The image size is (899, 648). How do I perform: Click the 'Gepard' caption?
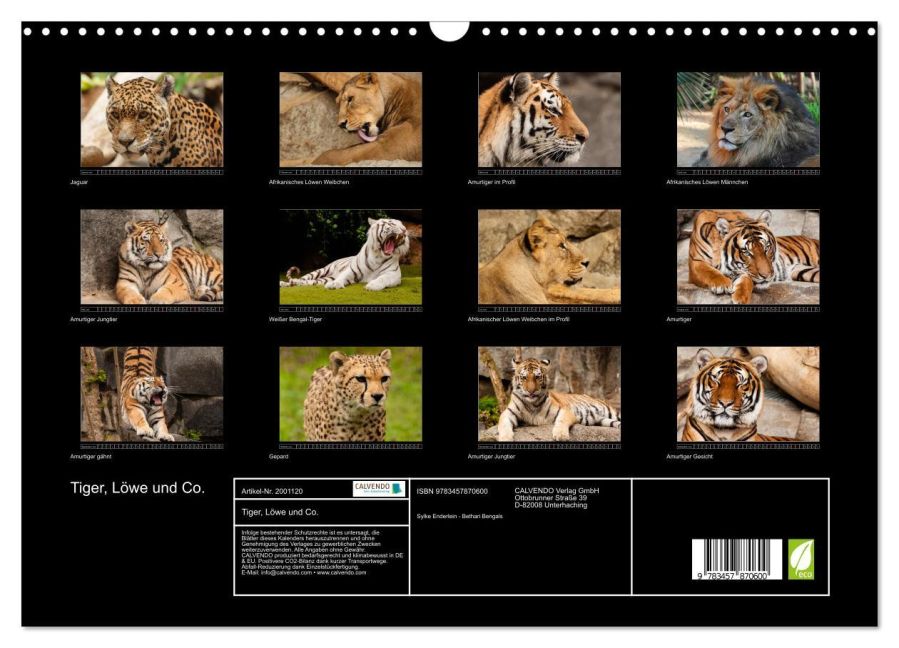click(279, 456)
